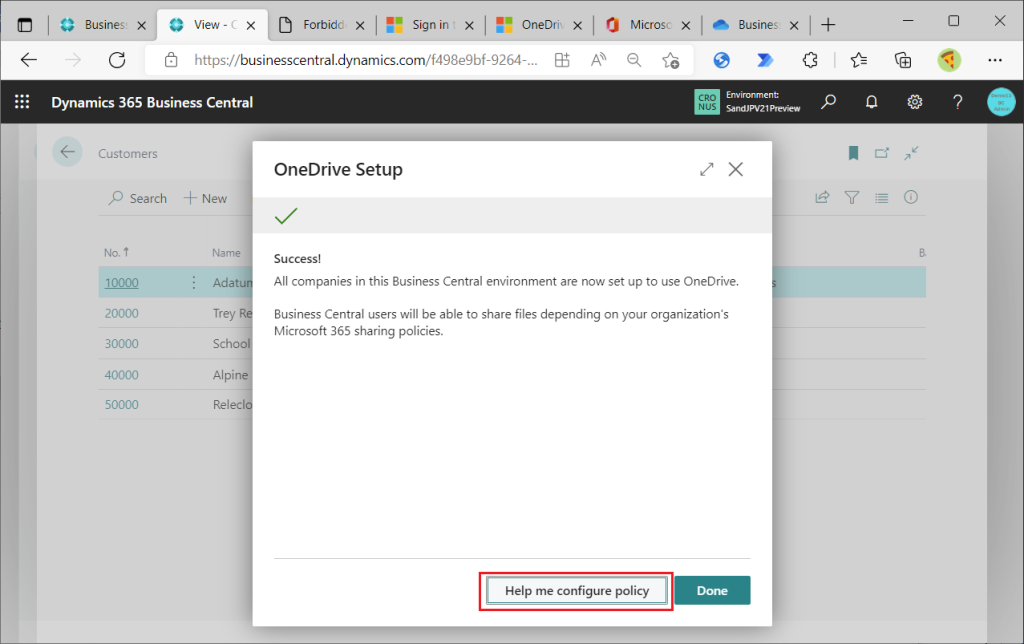Viewport: 1024px width, 644px height.
Task: Collapse the Customers page view
Action: point(911,153)
